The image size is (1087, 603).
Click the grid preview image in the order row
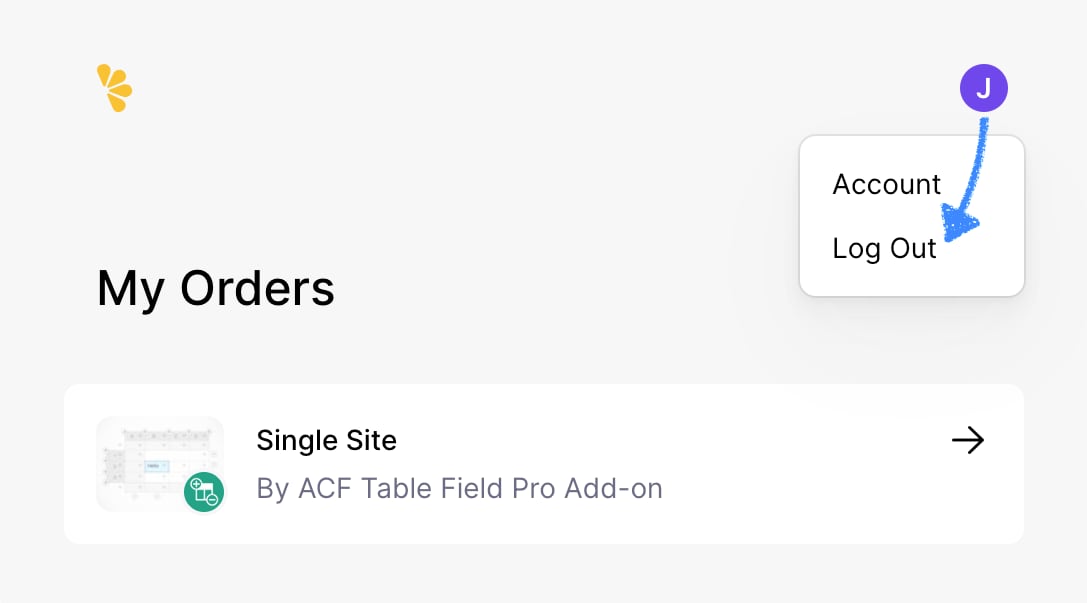tap(160, 464)
